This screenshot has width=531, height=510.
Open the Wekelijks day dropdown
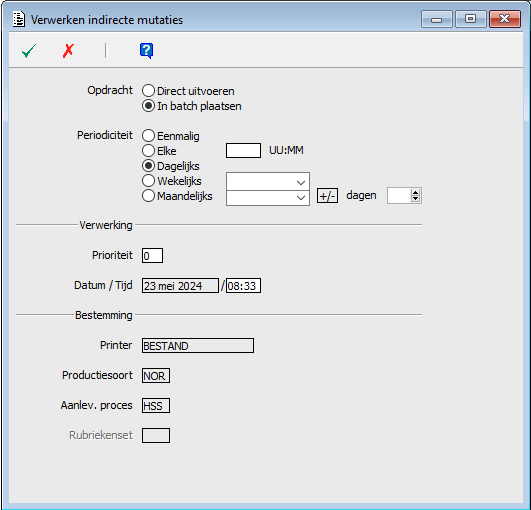point(268,182)
